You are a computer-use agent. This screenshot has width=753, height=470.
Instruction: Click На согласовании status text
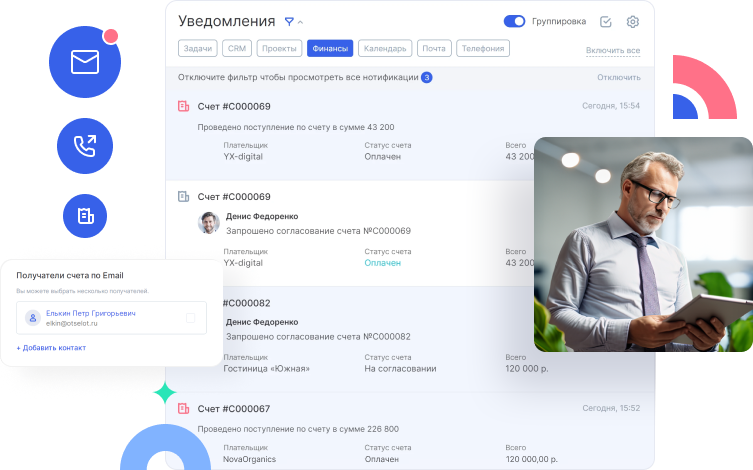(400, 369)
